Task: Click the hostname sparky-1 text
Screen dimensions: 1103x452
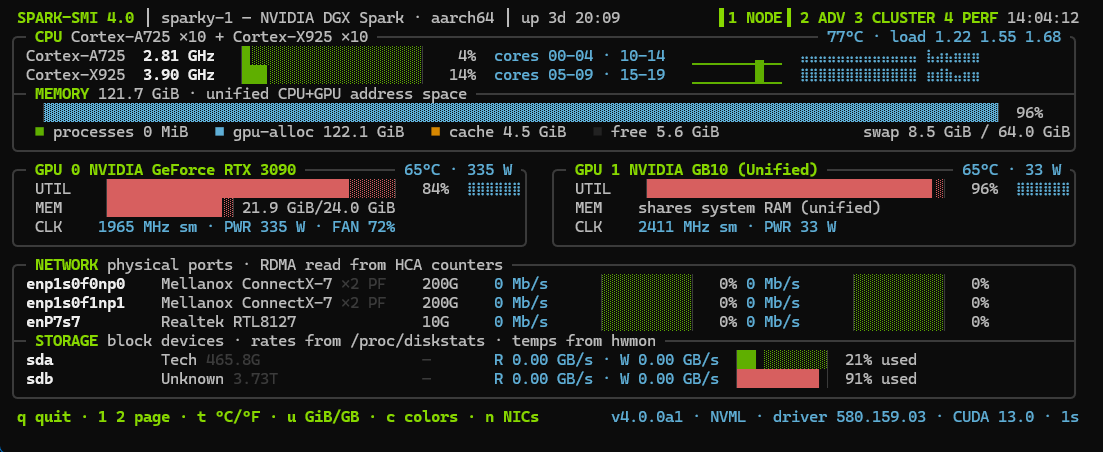Action: coord(196,18)
